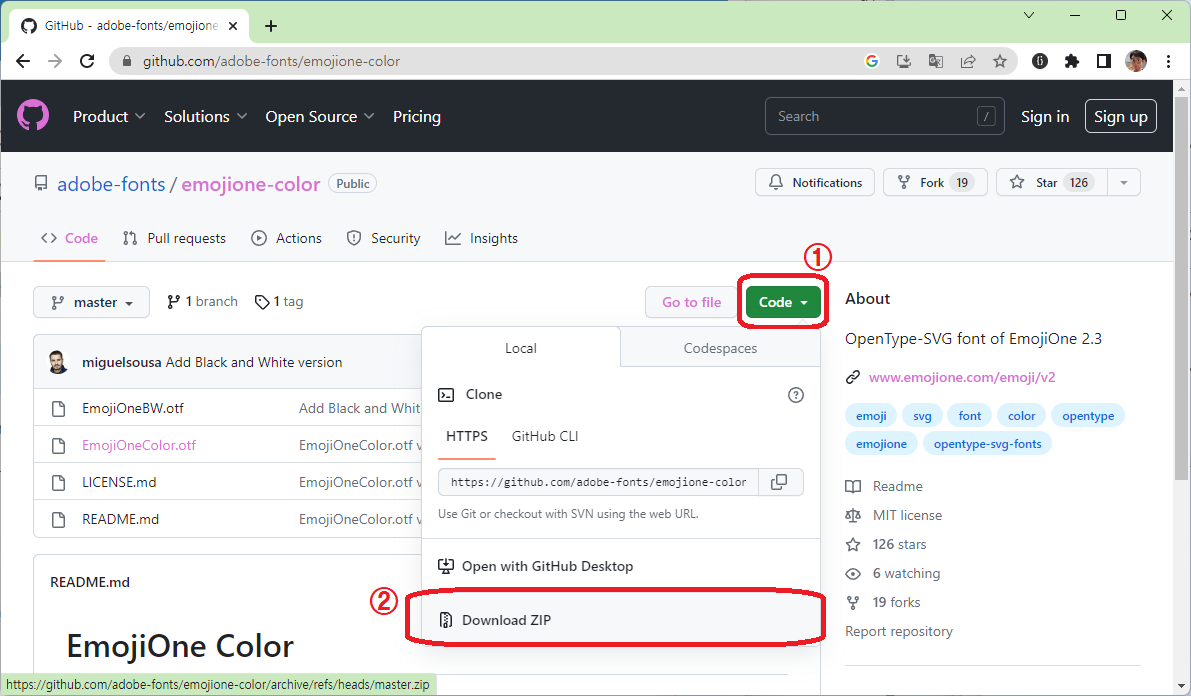The height and width of the screenshot is (696, 1191).
Task: Switch to the Codespaces tab
Action: click(720, 348)
